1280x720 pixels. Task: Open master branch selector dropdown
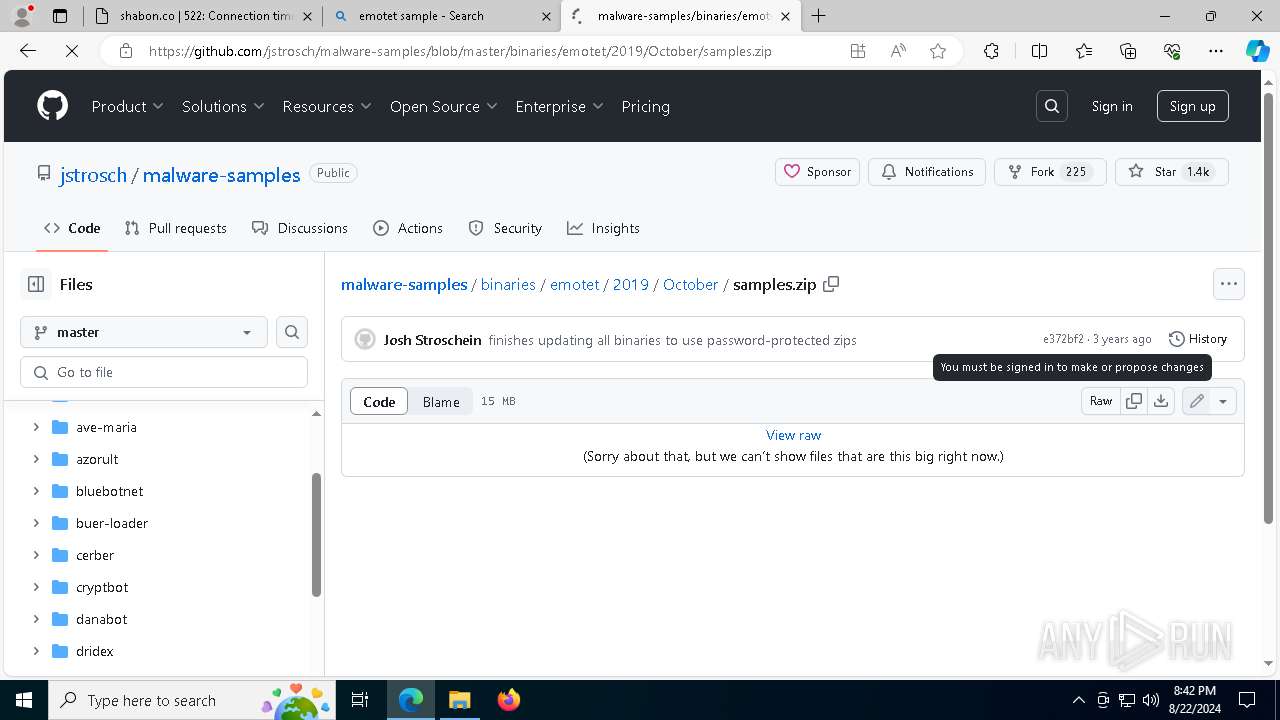pos(144,332)
